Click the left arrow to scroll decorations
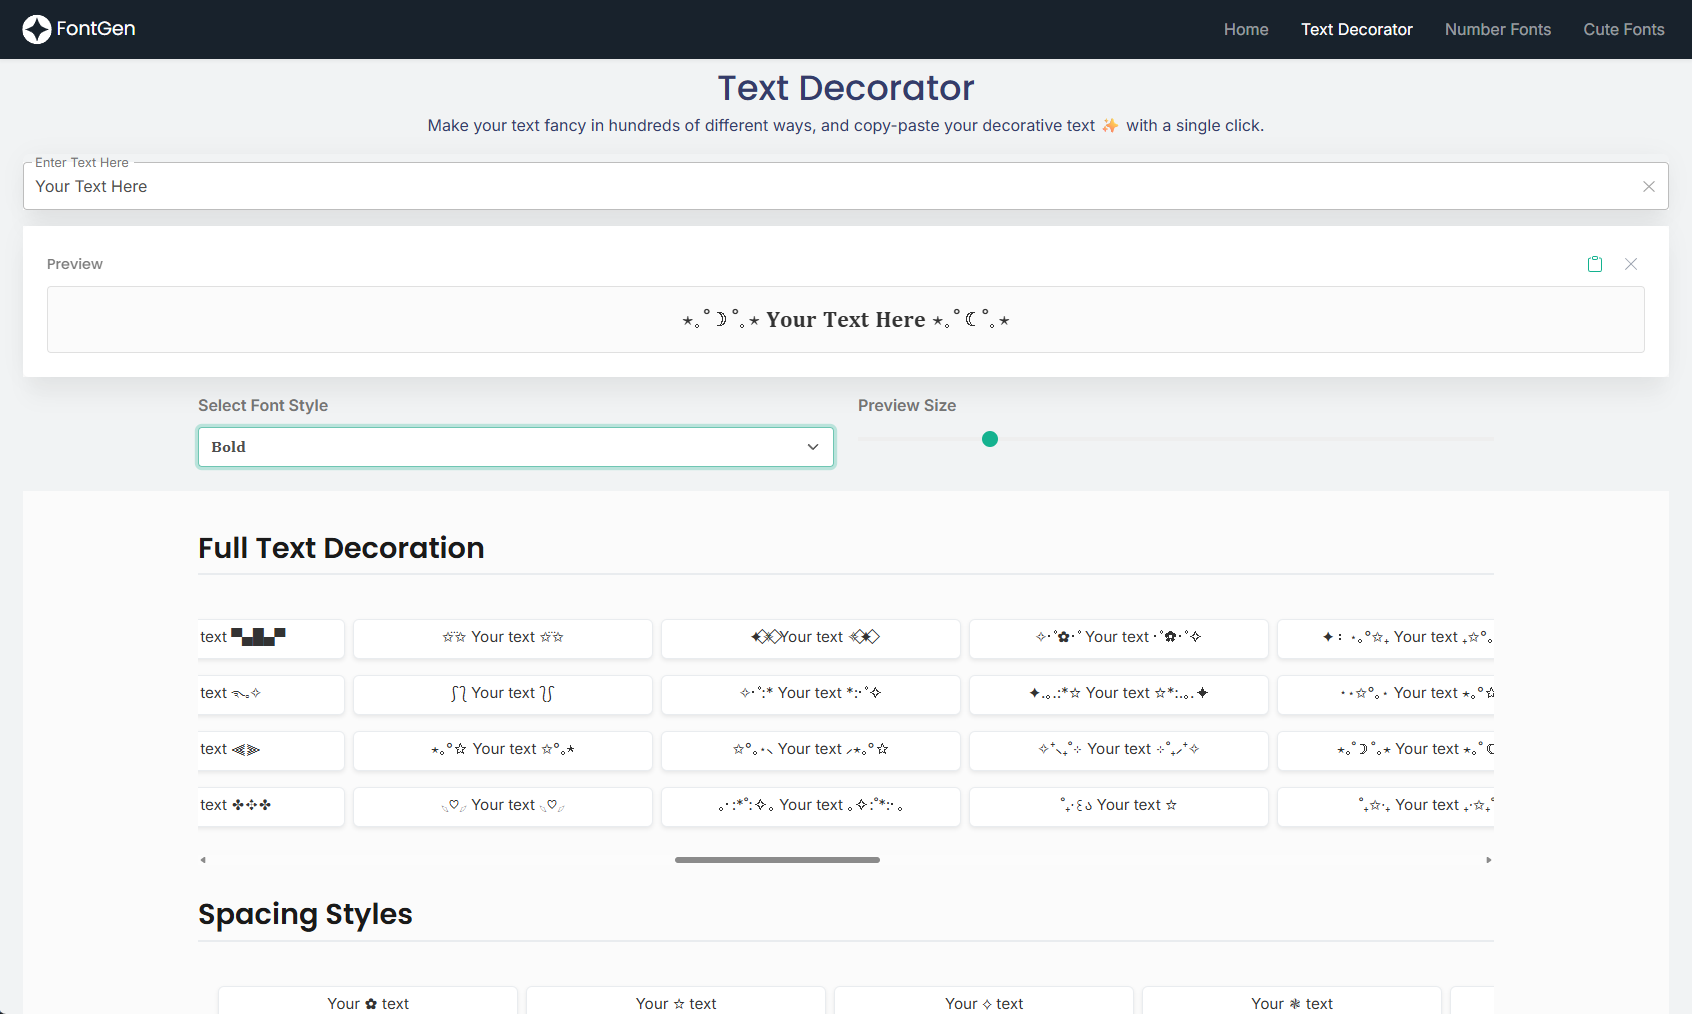Image resolution: width=1692 pixels, height=1014 pixels. (x=203, y=859)
